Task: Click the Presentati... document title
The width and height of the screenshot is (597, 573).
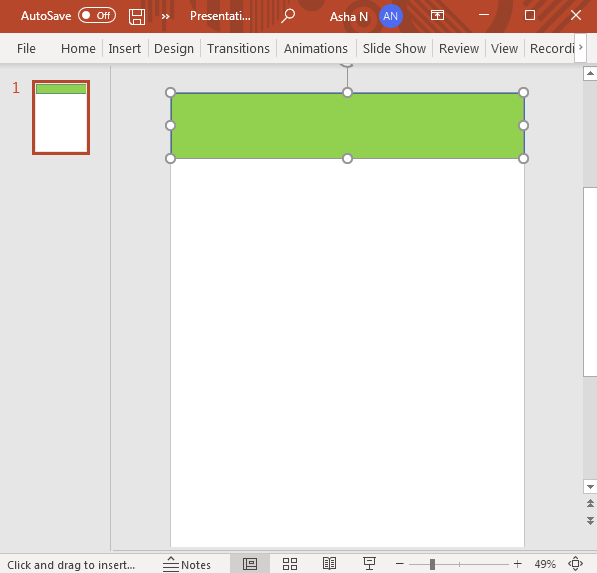Action: (220, 16)
